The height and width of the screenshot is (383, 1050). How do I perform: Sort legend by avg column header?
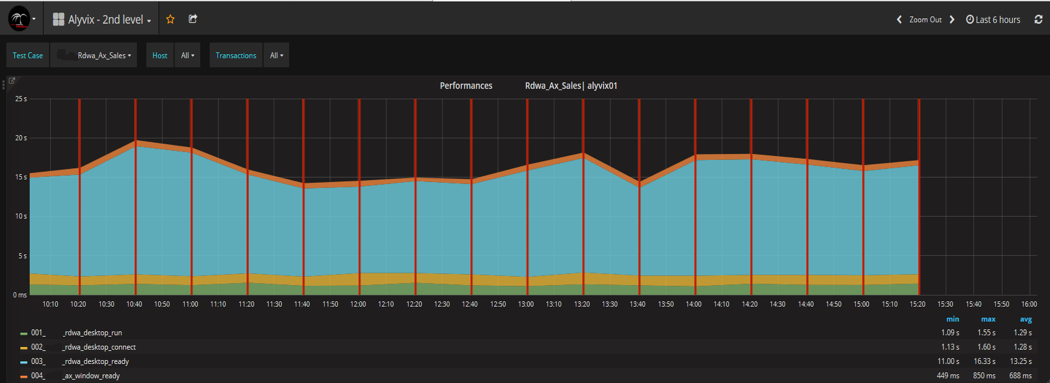[x=1026, y=319]
